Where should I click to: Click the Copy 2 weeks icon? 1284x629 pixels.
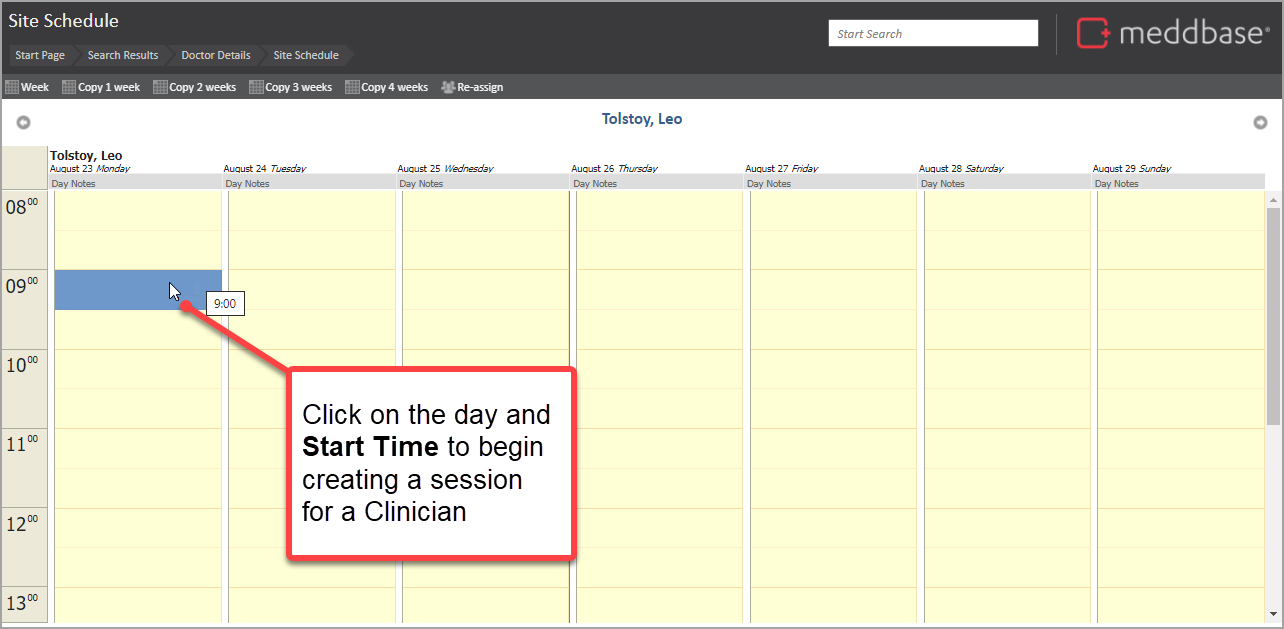tap(160, 87)
